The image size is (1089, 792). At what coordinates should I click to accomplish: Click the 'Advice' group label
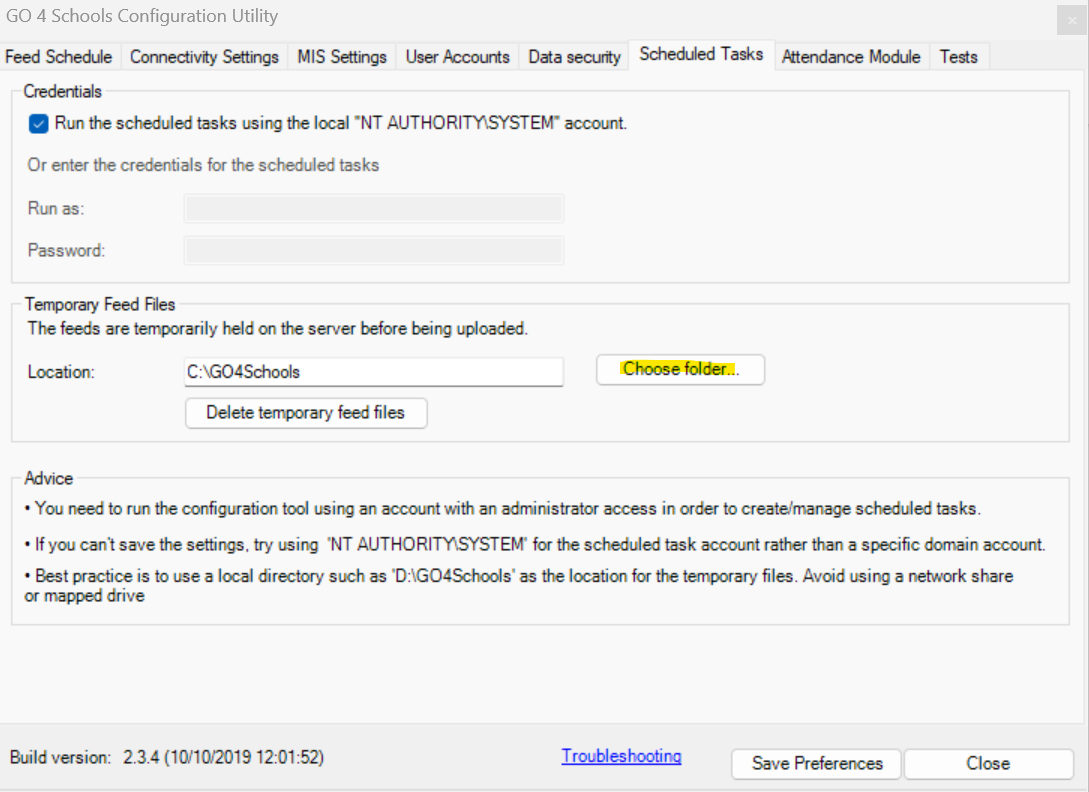tap(49, 478)
